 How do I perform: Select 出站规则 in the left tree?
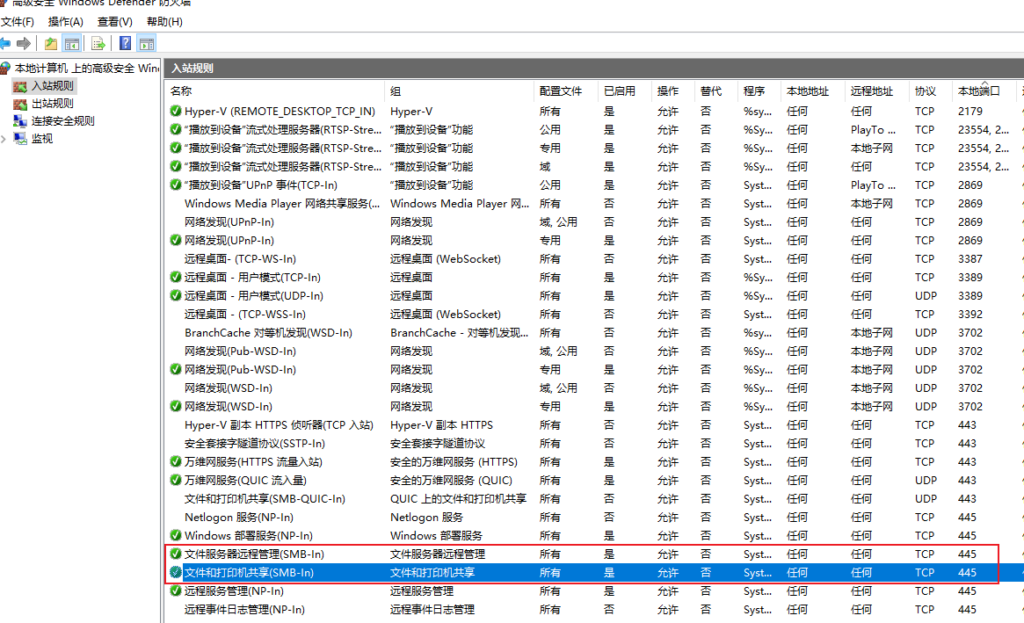click(x=52, y=103)
